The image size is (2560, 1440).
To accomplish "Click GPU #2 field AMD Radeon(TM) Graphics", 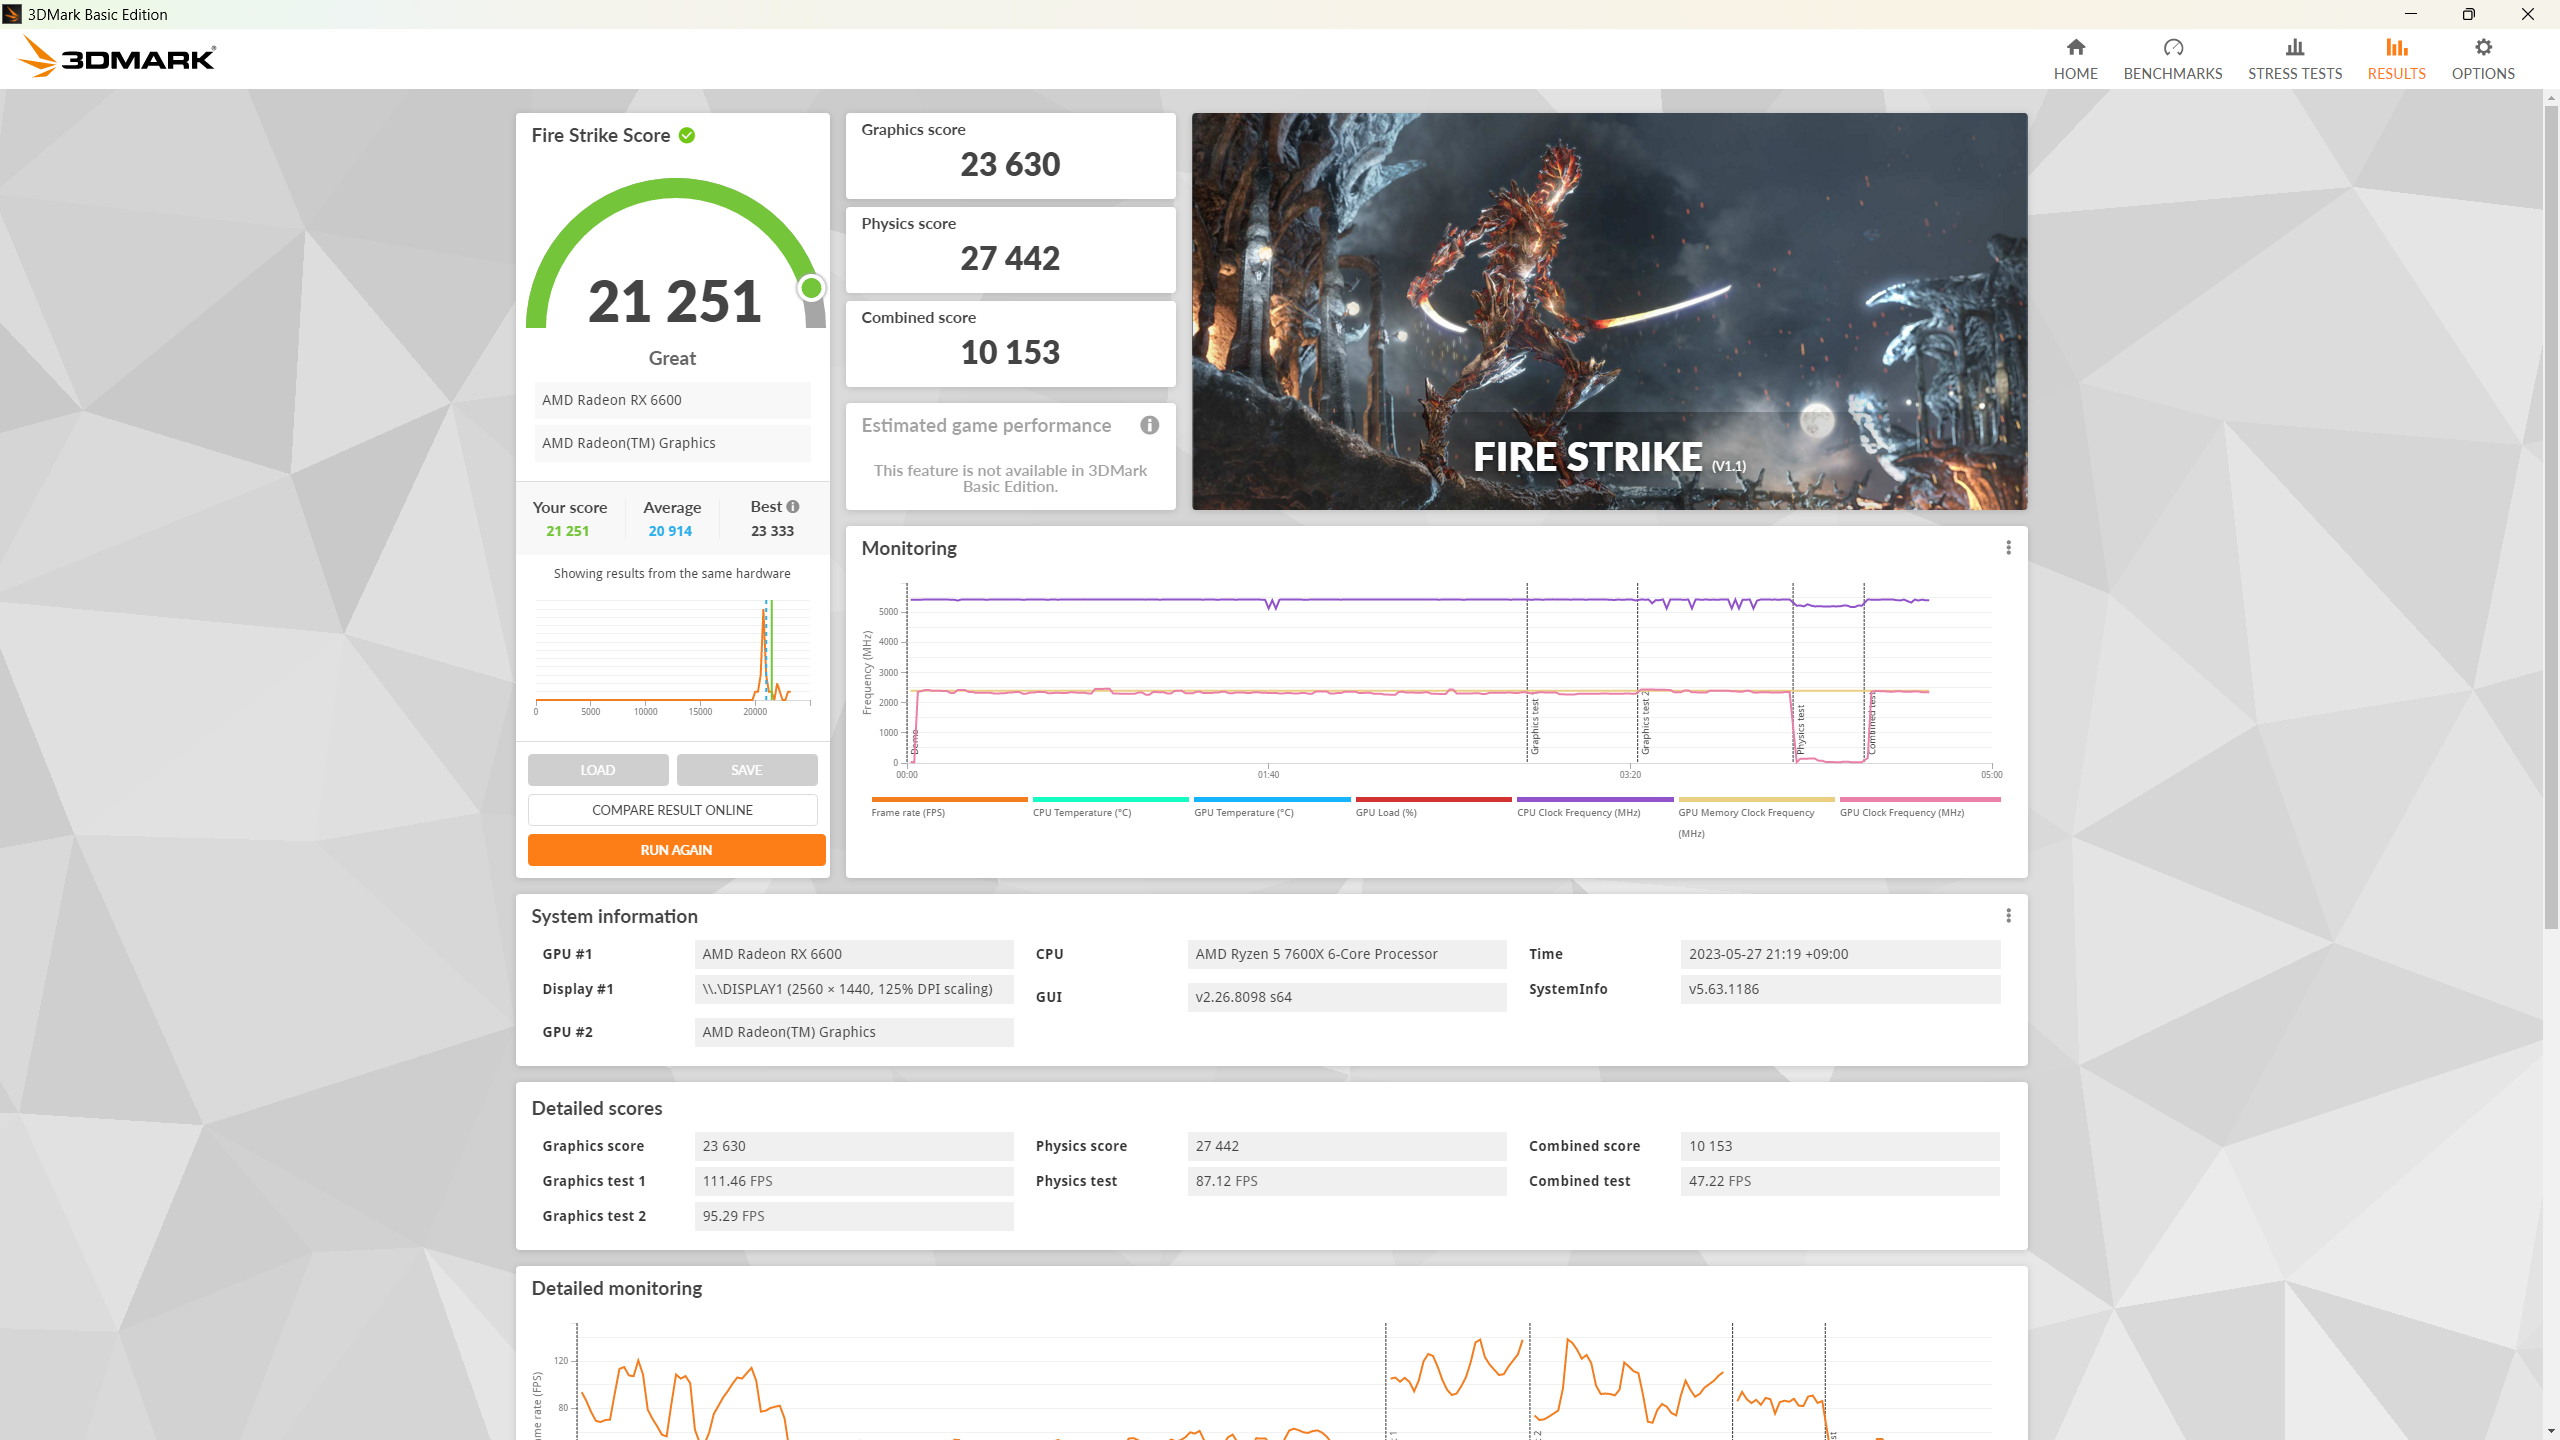I will tap(854, 1032).
